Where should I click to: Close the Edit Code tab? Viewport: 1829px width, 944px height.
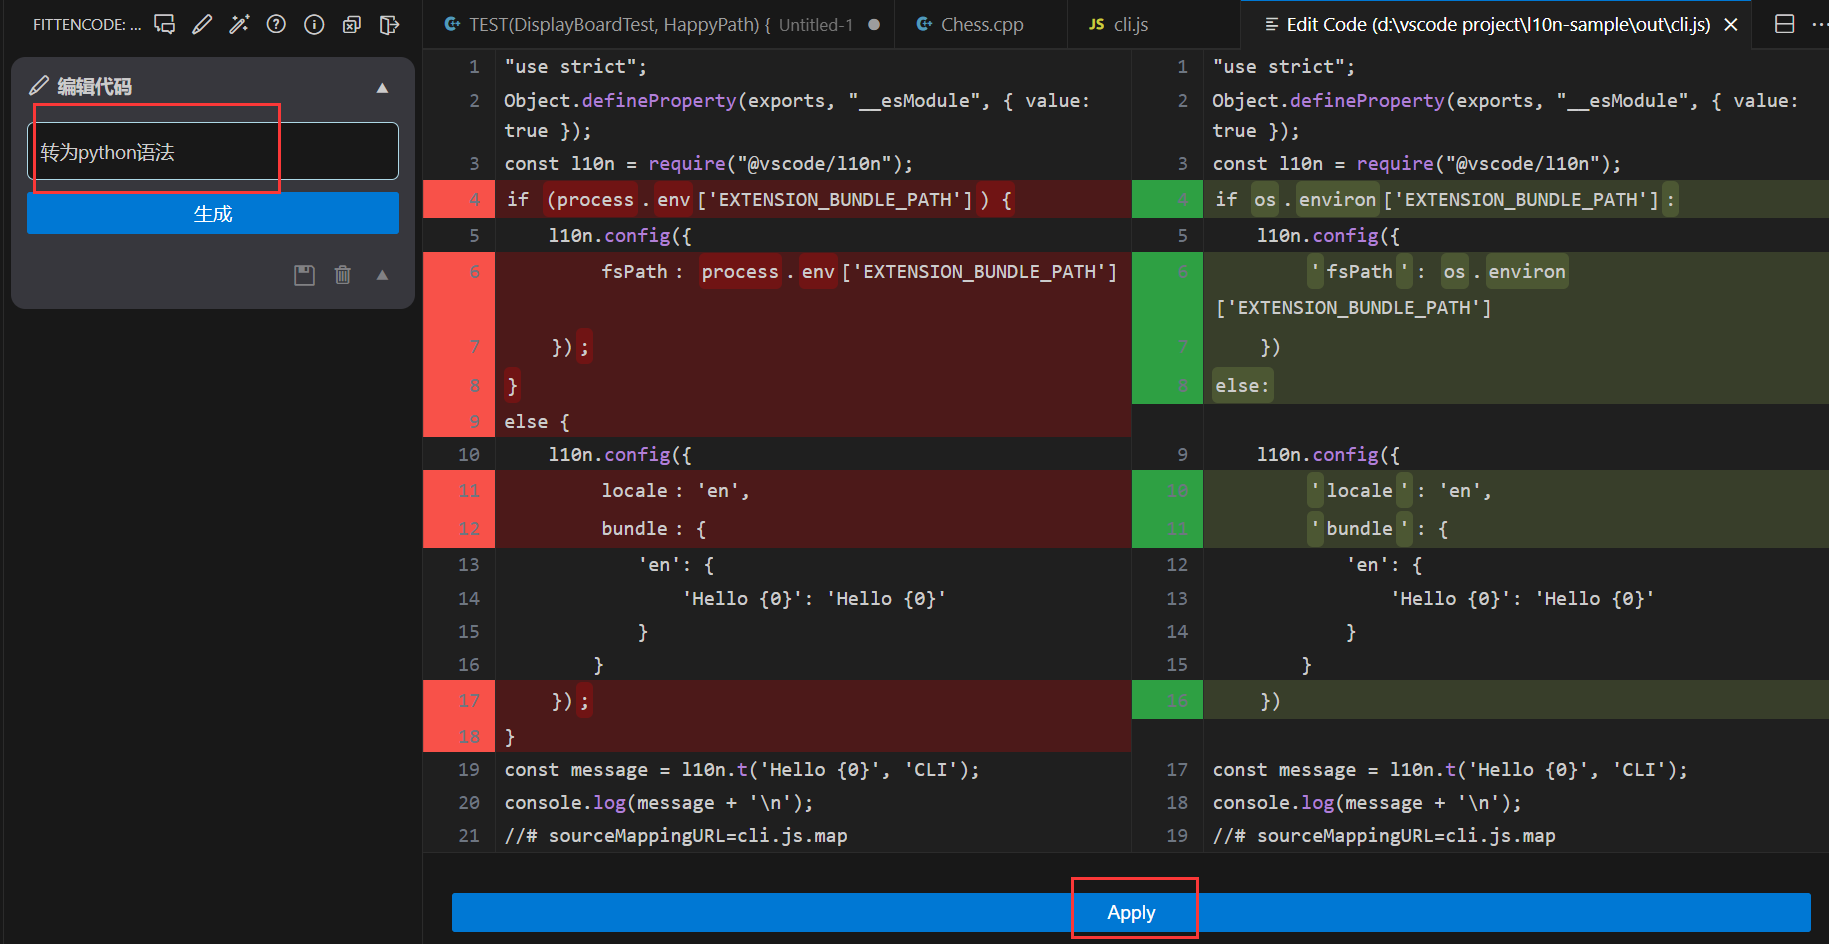pos(1731,24)
